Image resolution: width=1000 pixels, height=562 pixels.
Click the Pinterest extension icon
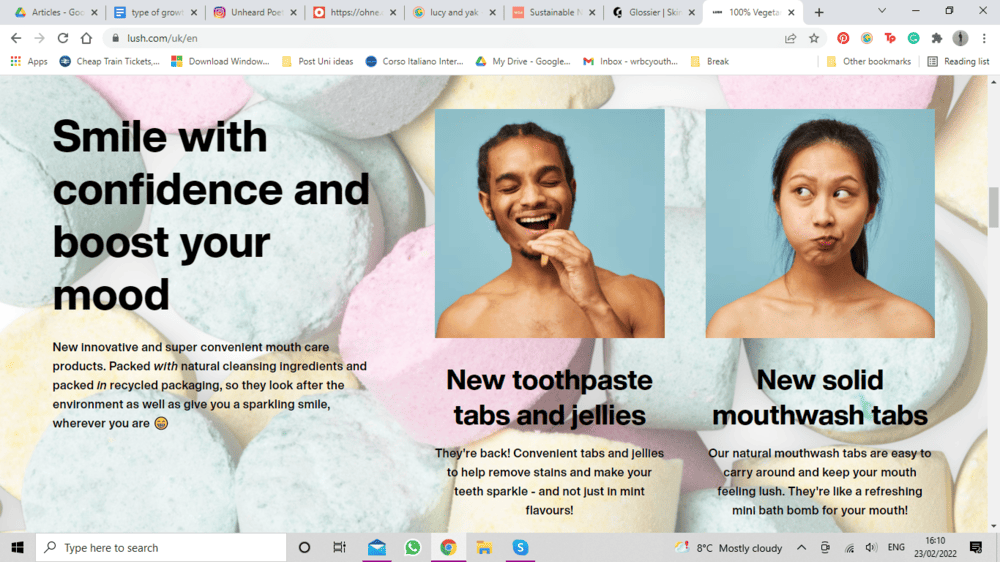tap(843, 38)
